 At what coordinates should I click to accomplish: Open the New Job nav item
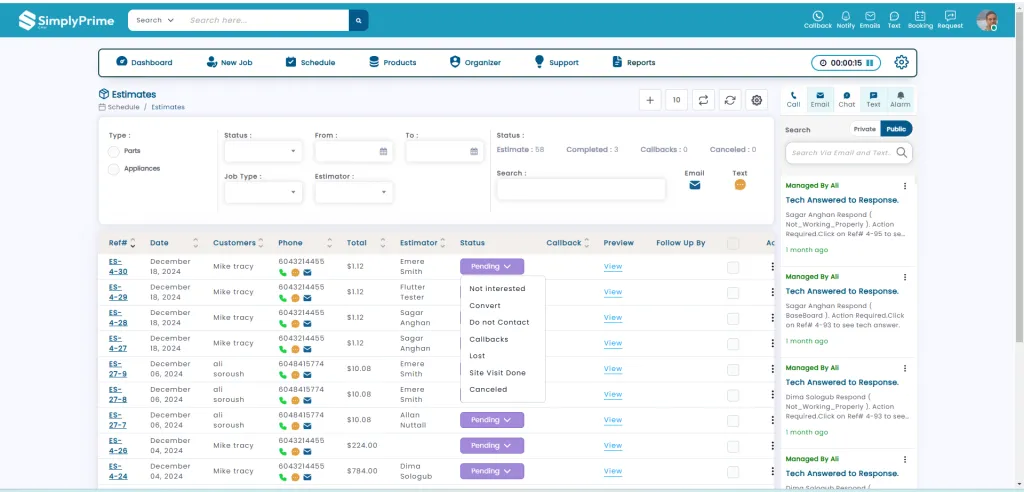(x=229, y=63)
